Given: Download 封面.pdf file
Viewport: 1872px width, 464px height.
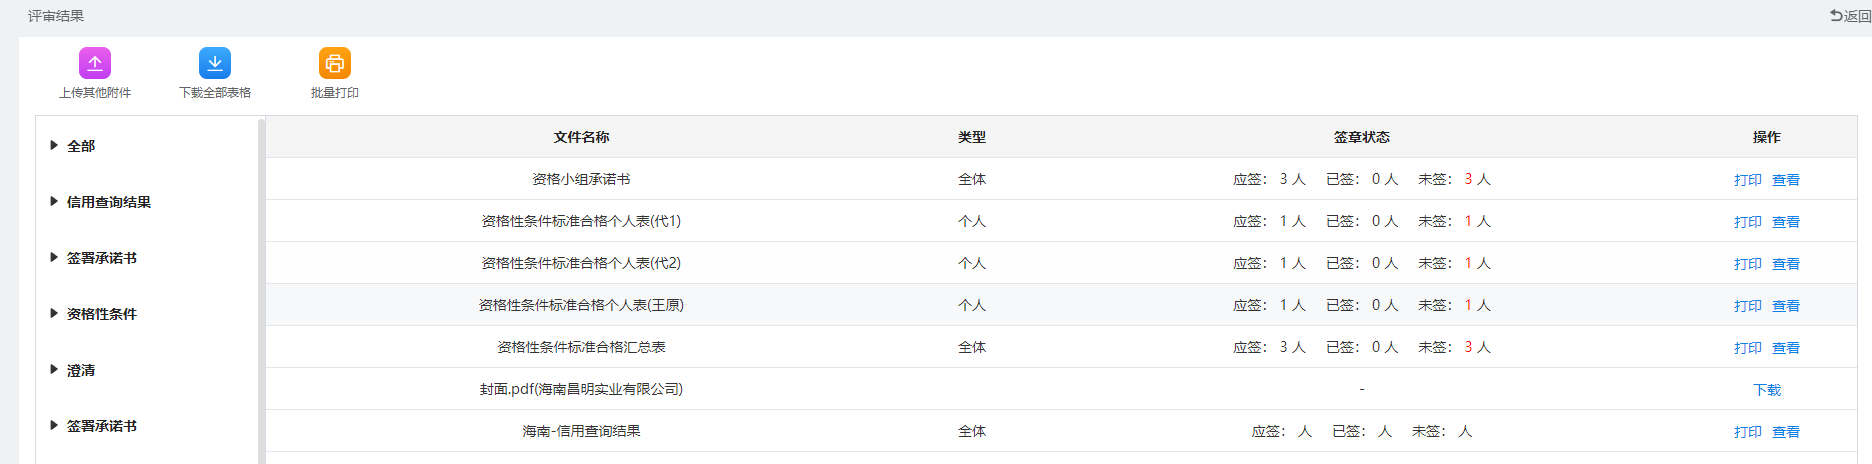Looking at the screenshot, I should (x=1767, y=390).
